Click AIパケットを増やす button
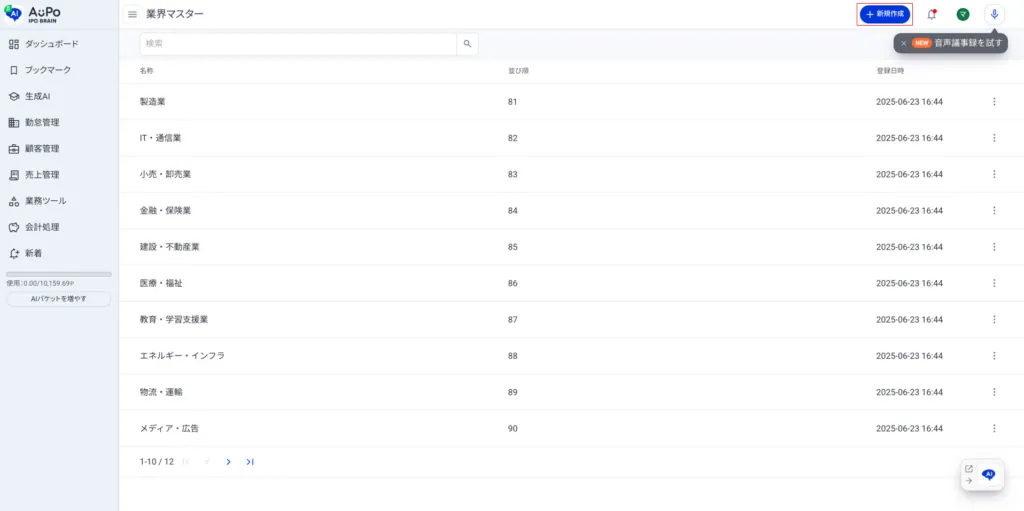 click(x=59, y=299)
